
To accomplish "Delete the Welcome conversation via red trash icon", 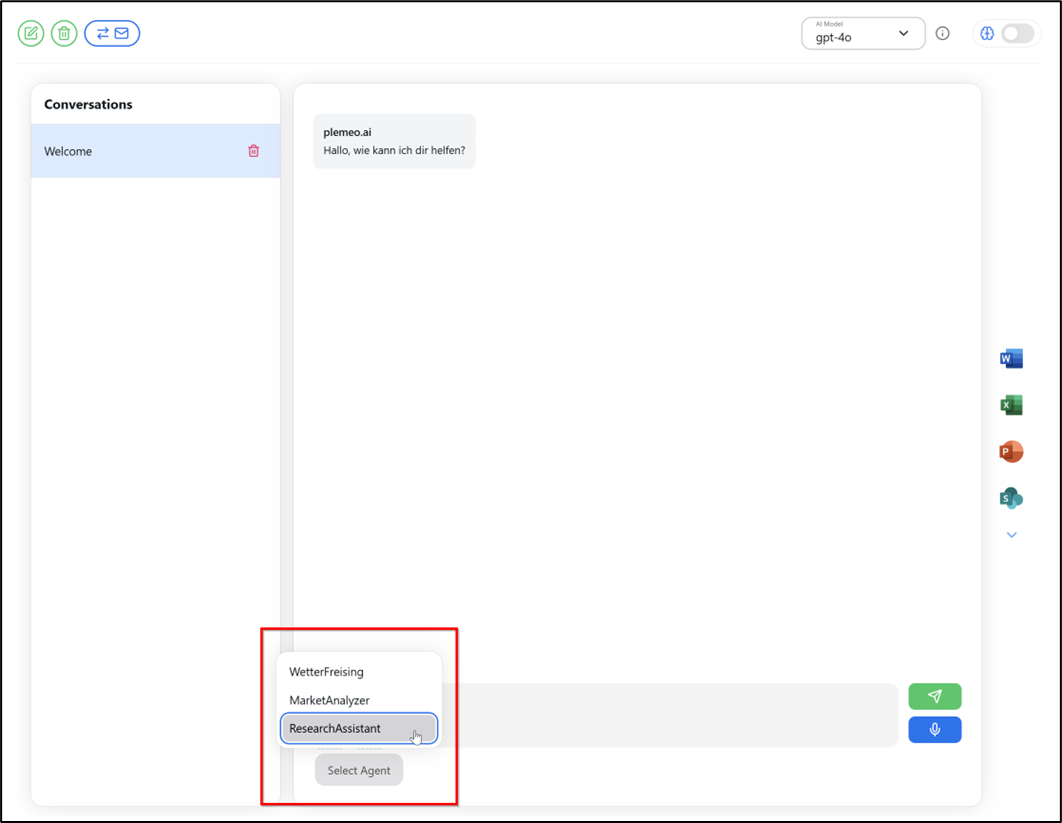I will click(254, 151).
